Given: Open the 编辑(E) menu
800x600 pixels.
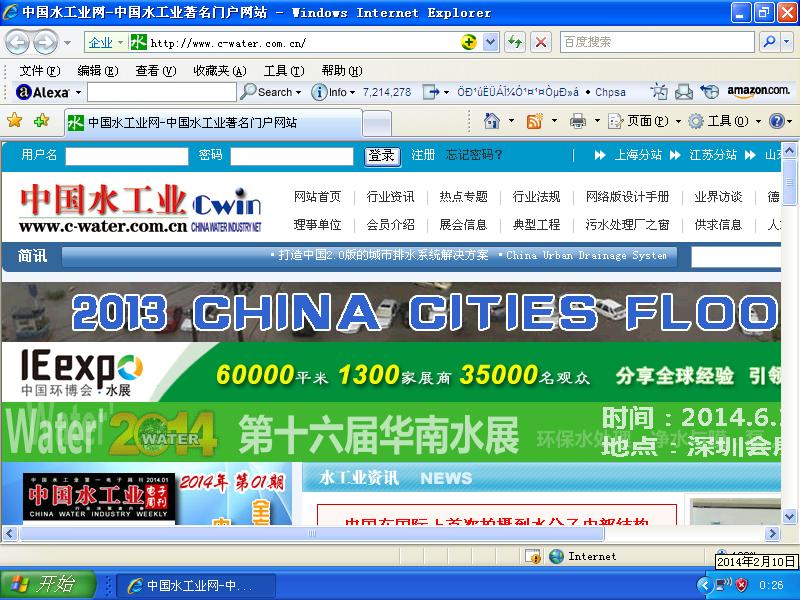Looking at the screenshot, I should pyautogui.click(x=97, y=70).
